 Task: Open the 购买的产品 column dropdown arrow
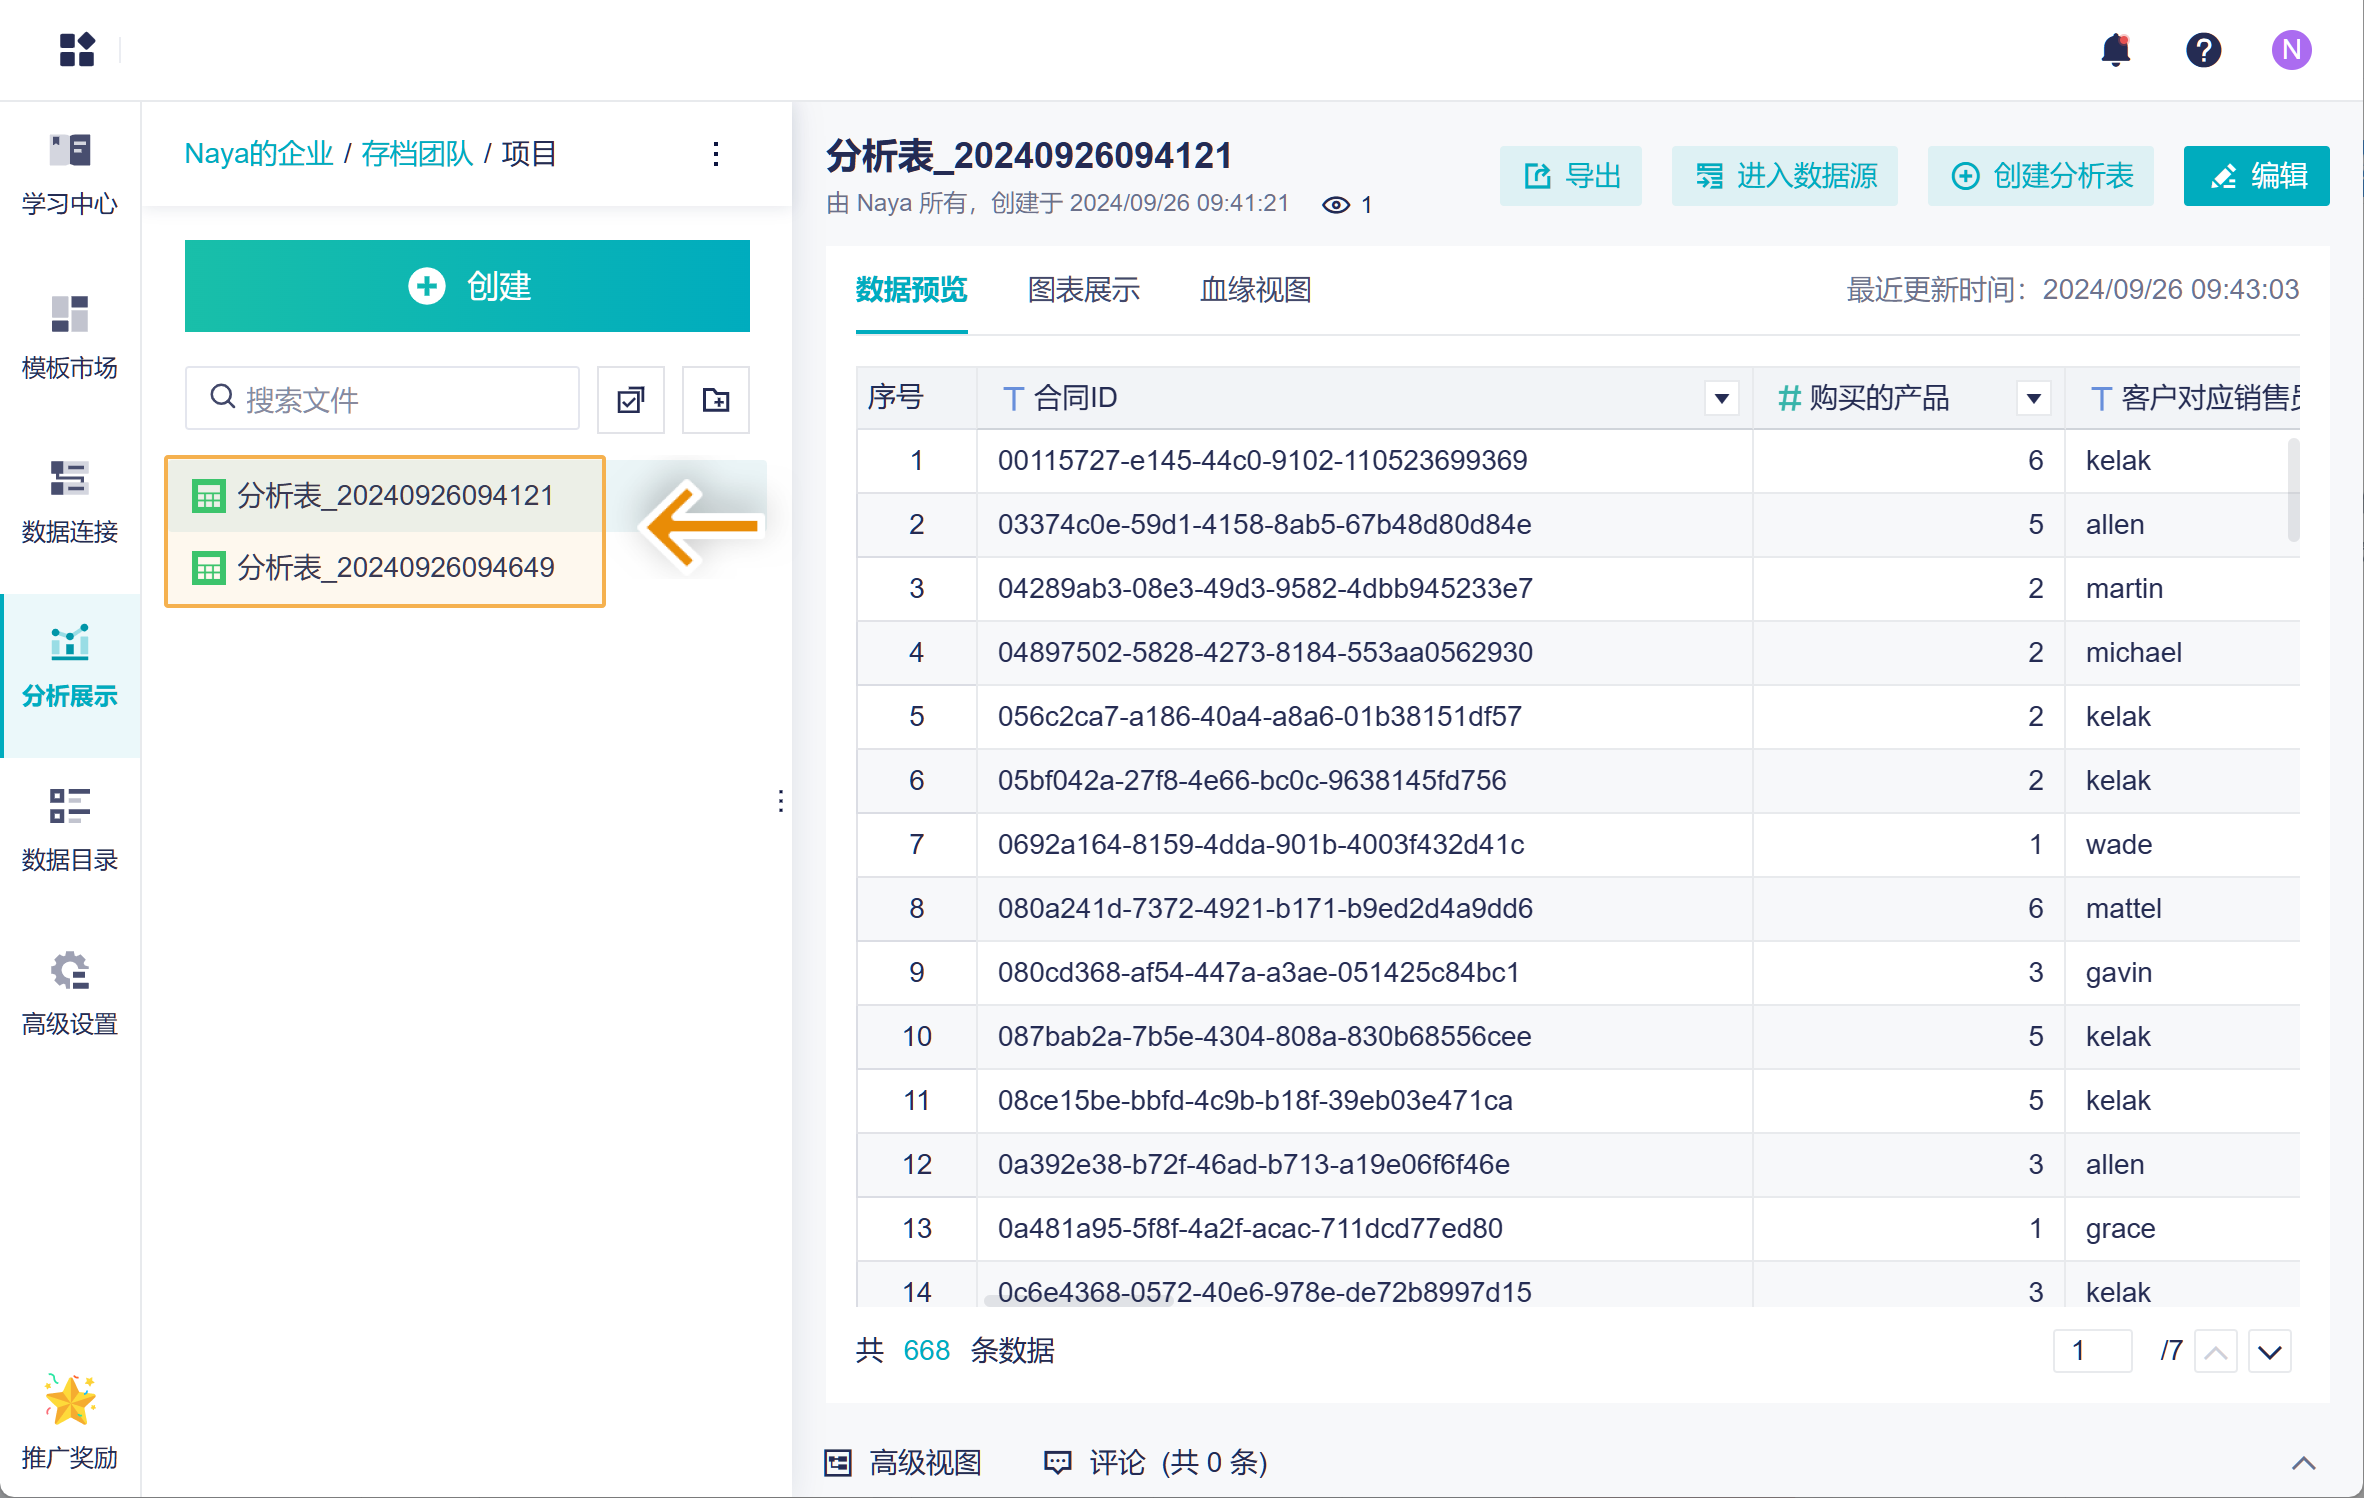click(2033, 398)
